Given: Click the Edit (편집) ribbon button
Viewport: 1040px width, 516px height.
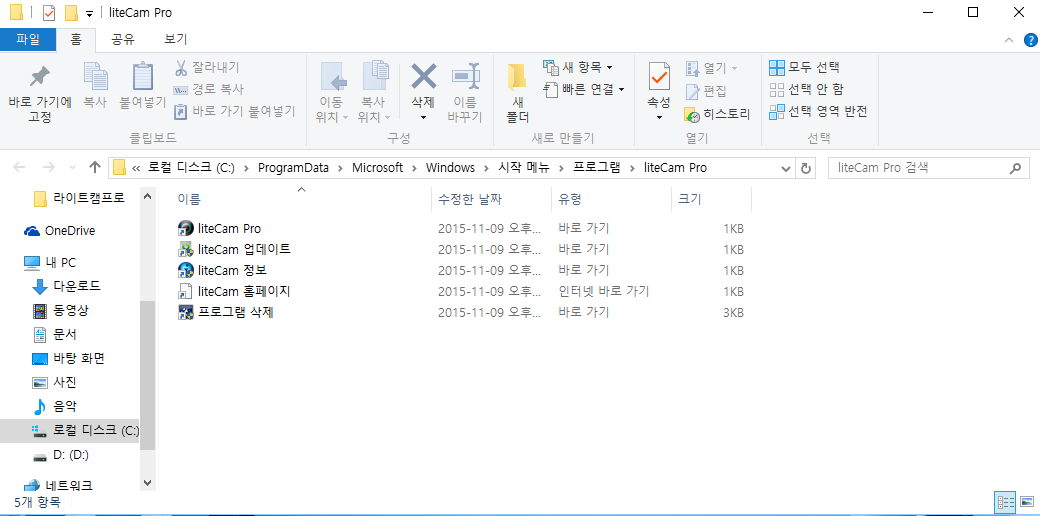Looking at the screenshot, I should coord(706,91).
